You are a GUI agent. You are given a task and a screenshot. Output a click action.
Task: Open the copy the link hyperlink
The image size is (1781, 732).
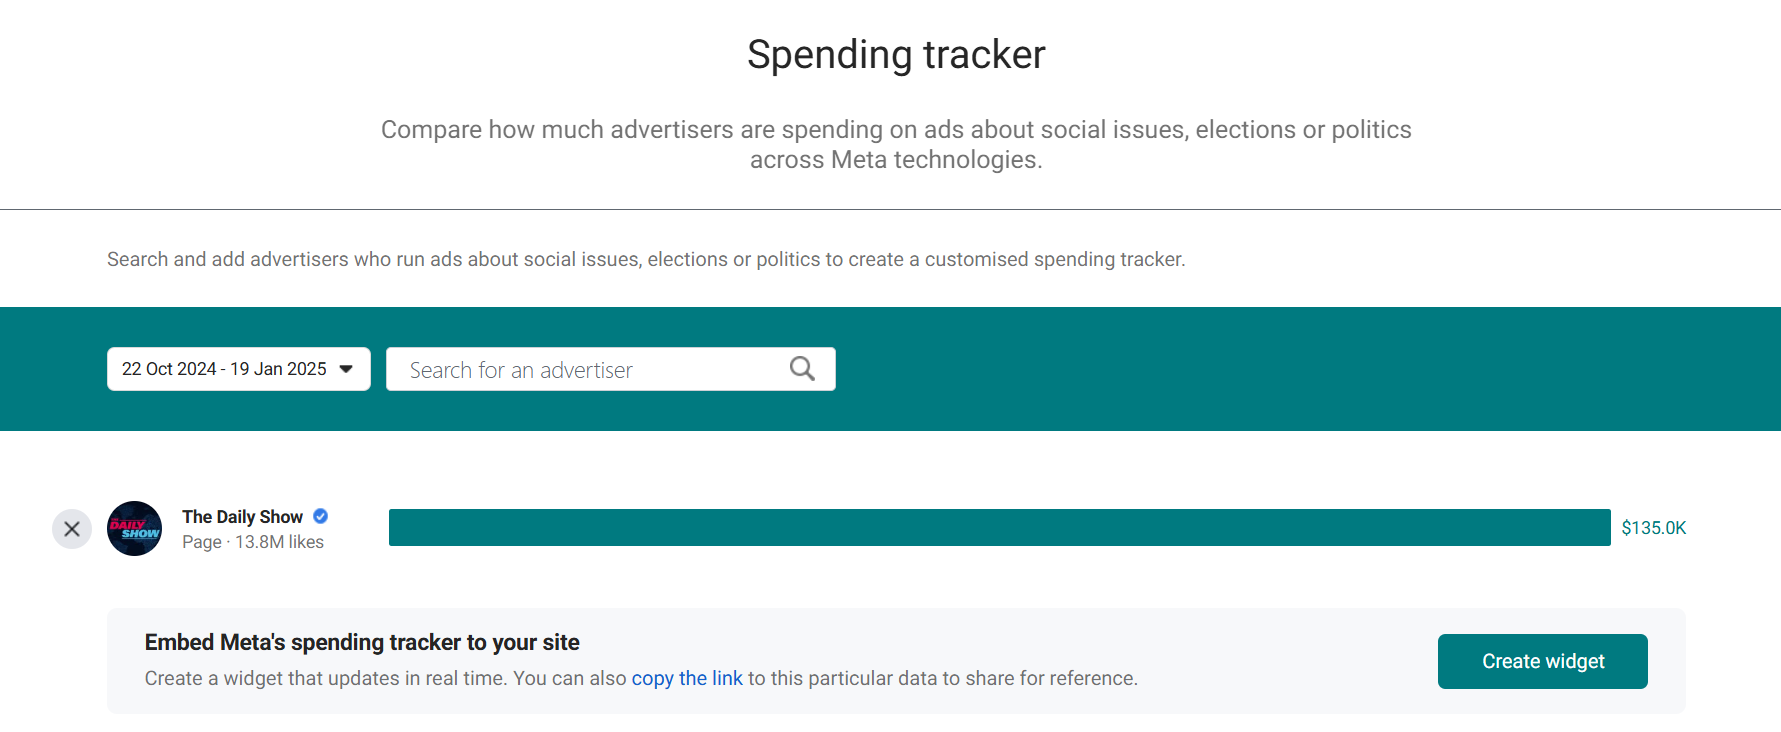[x=686, y=678]
